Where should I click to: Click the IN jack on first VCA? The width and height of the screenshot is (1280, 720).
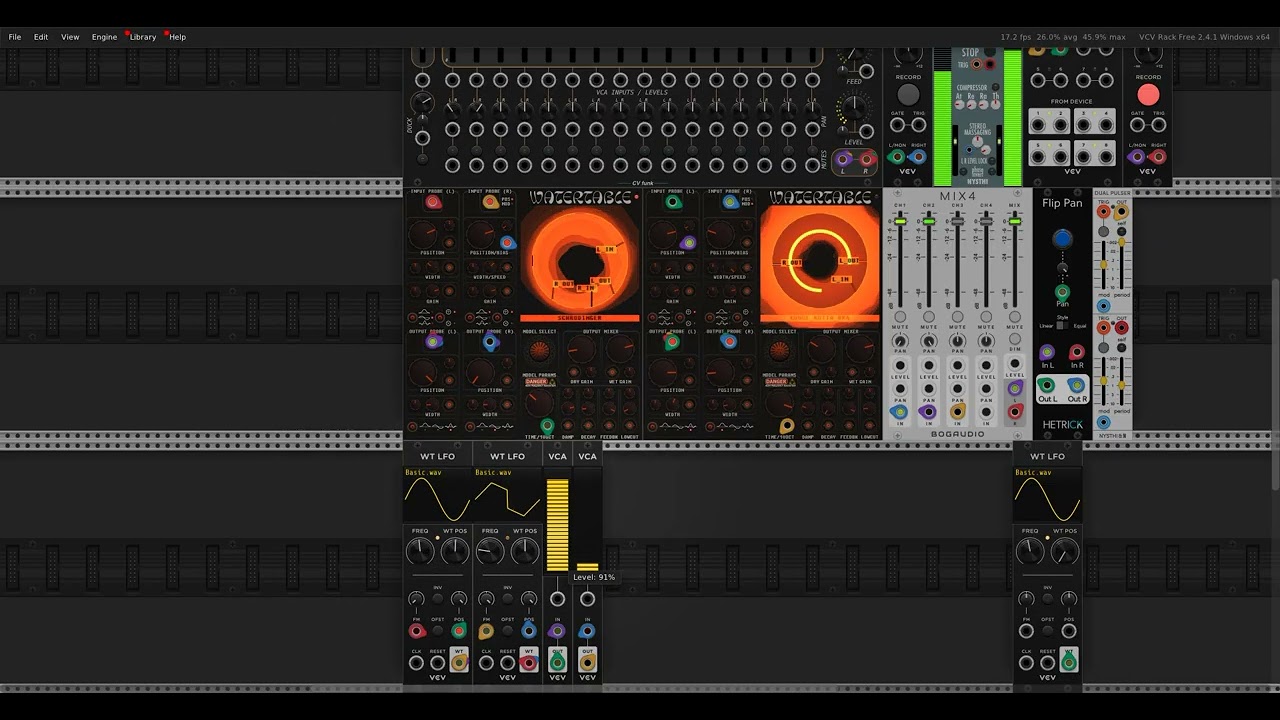tap(557, 631)
